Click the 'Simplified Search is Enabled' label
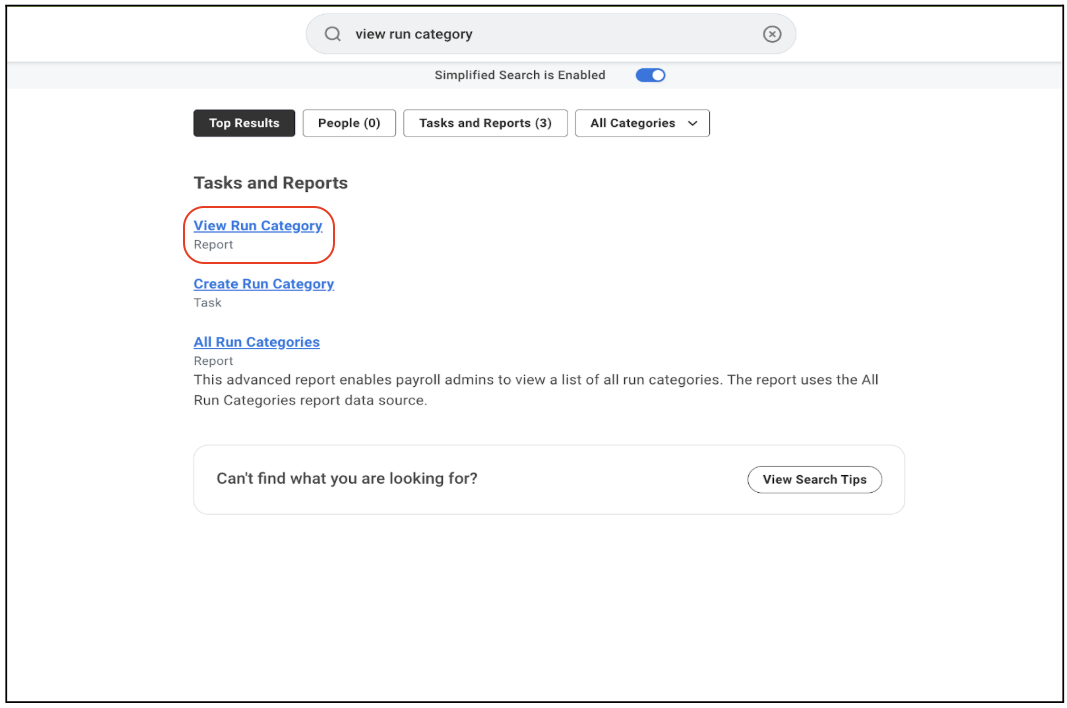The width and height of the screenshot is (1067, 708). coord(520,76)
